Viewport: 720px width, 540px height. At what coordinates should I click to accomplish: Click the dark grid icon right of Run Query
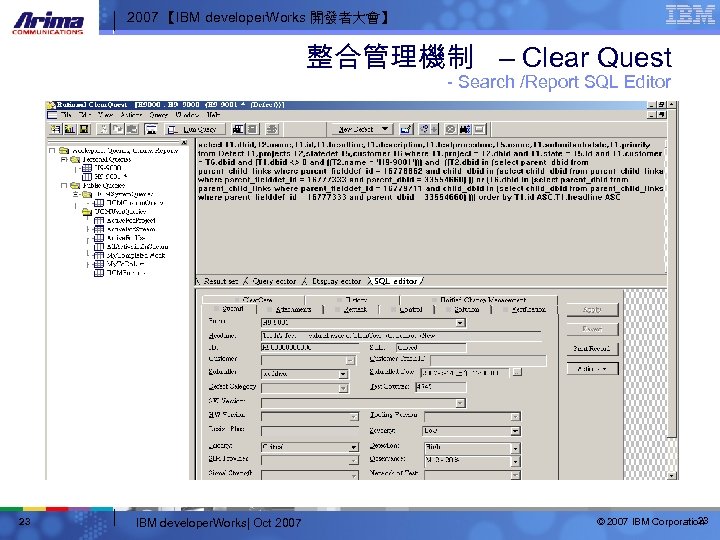238,129
